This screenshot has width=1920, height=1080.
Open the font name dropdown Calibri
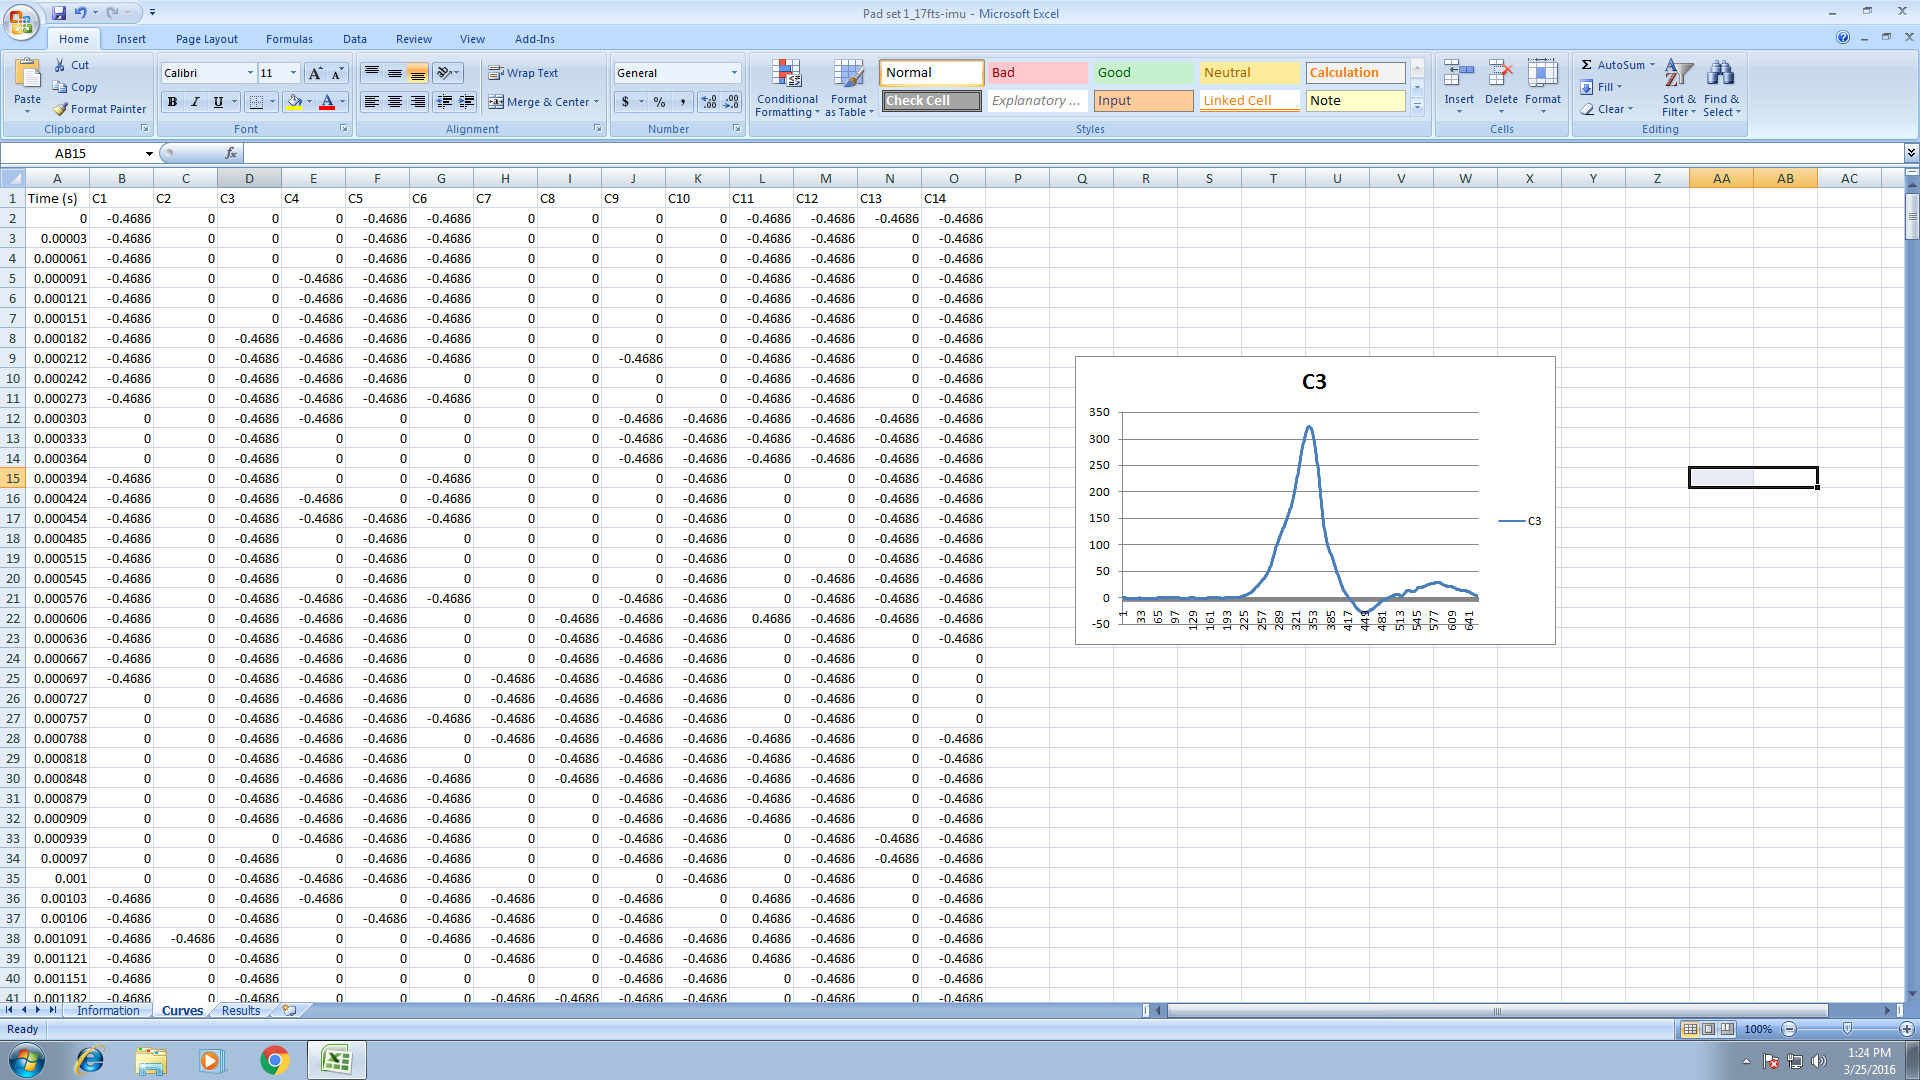250,73
